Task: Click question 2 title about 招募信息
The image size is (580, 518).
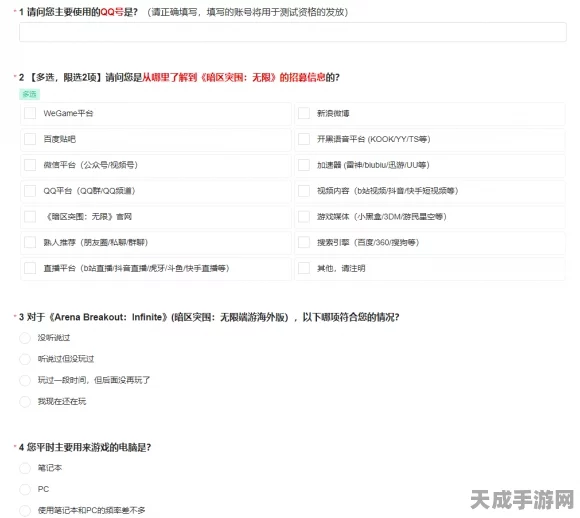Action: click(179, 77)
